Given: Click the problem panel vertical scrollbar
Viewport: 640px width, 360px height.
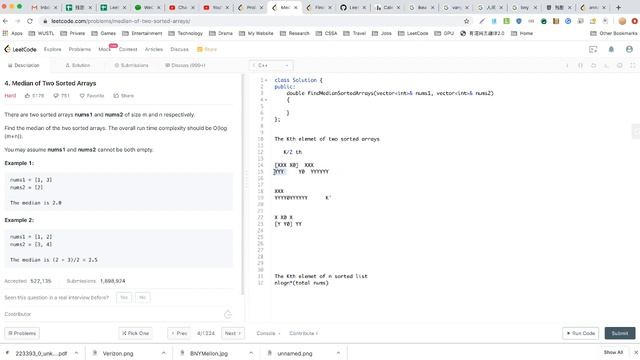Looking at the screenshot, I should pos(243,184).
